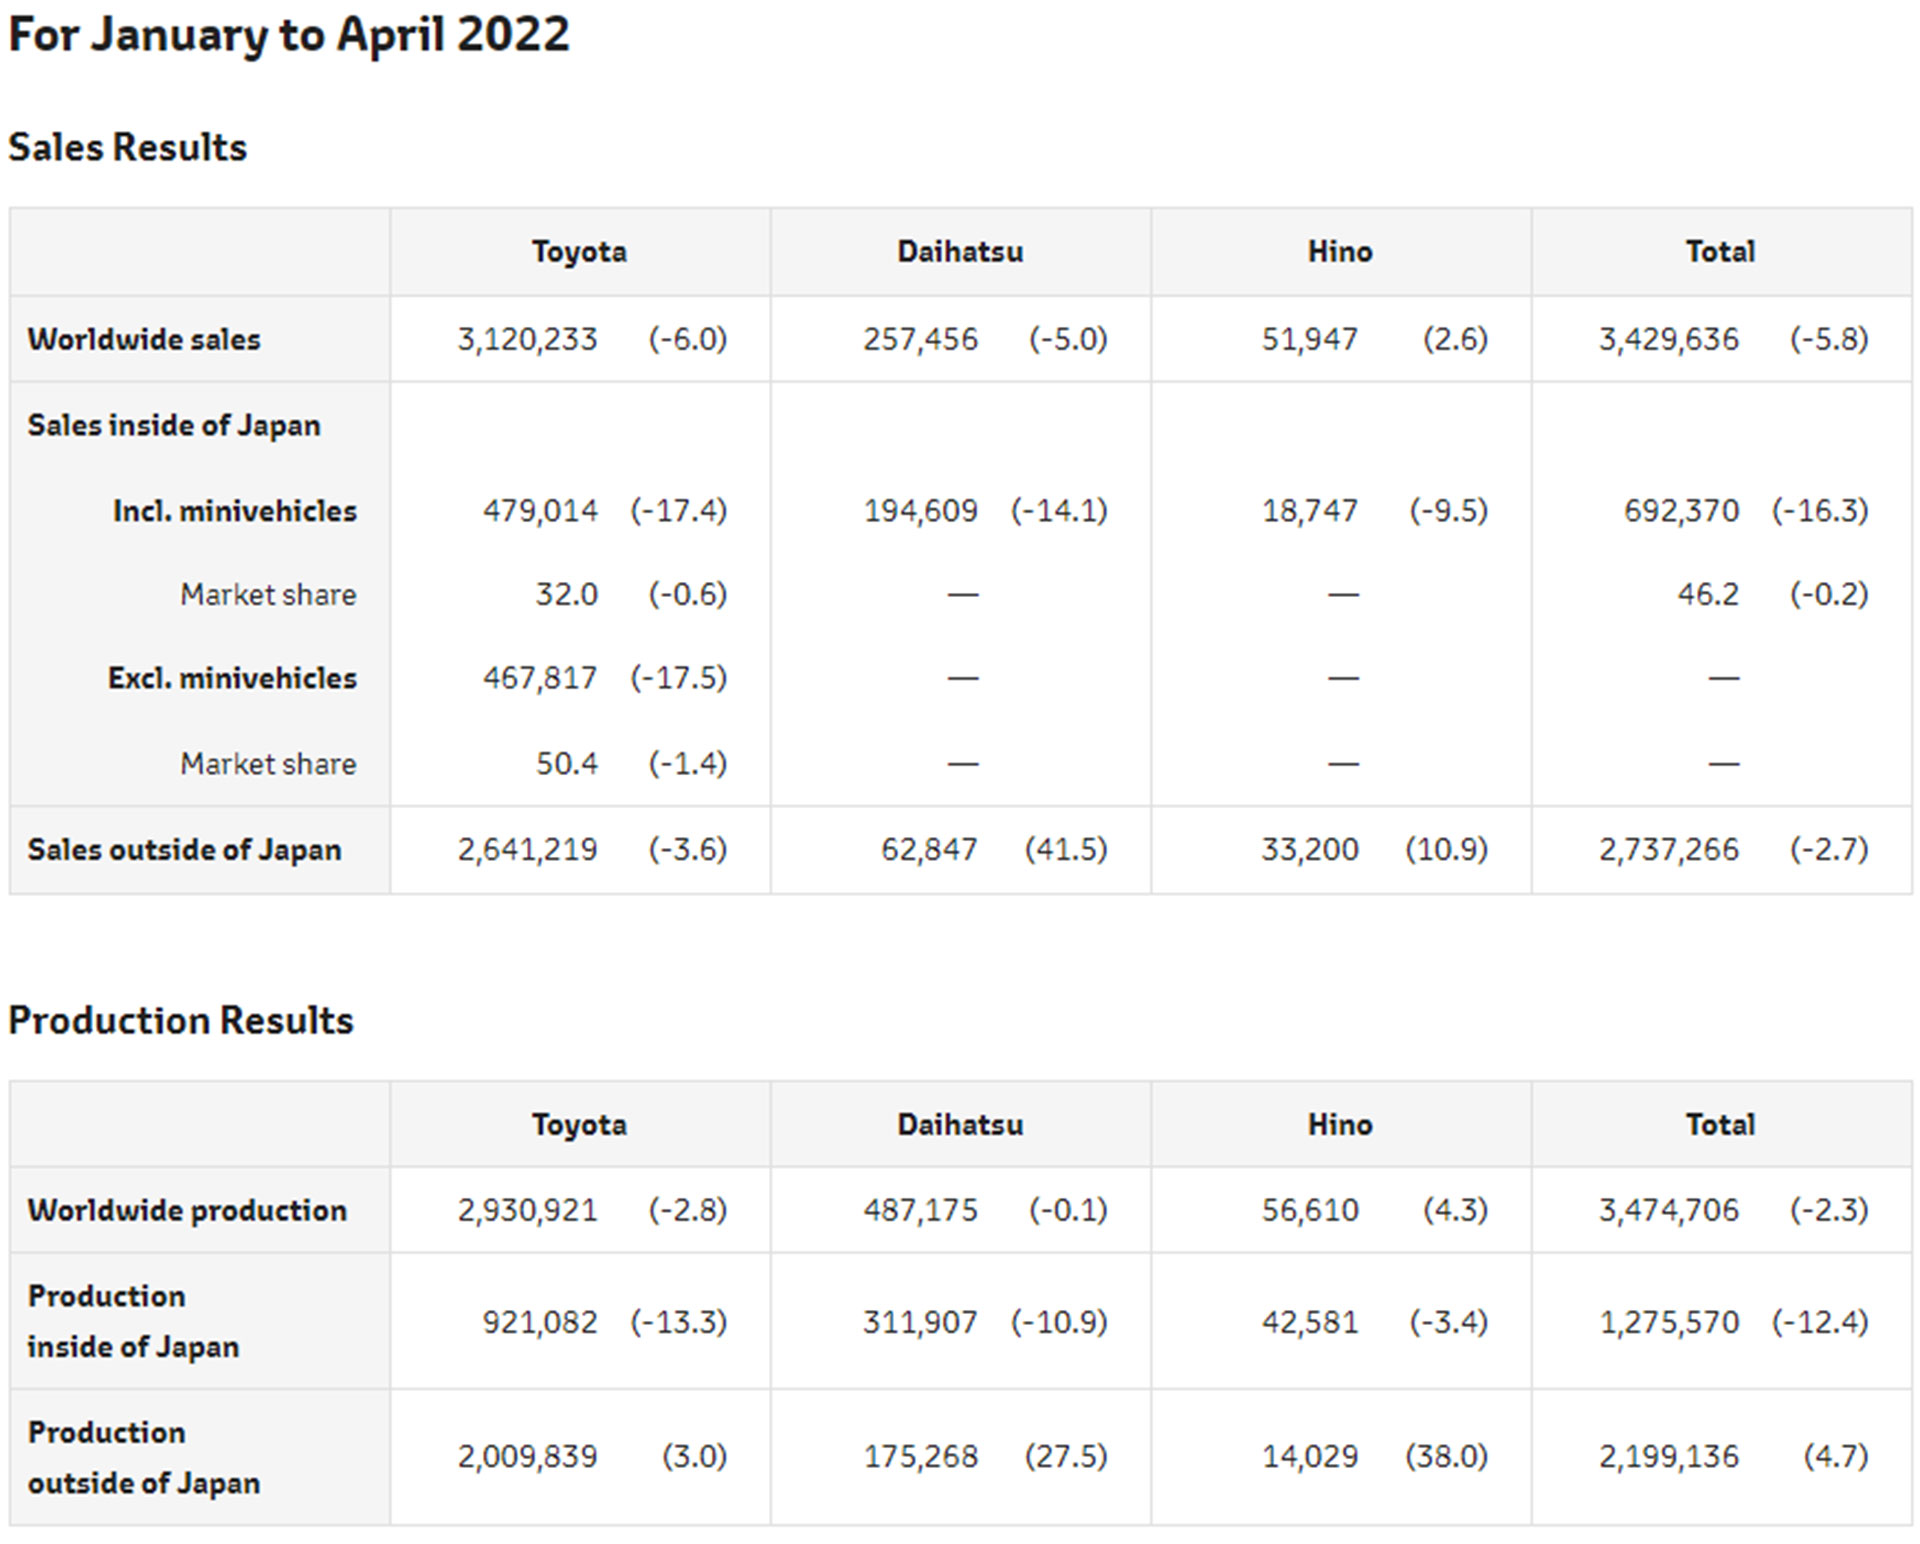Click the 'Production Results' section heading
Image resolution: width=1920 pixels, height=1544 pixels.
(180, 1020)
